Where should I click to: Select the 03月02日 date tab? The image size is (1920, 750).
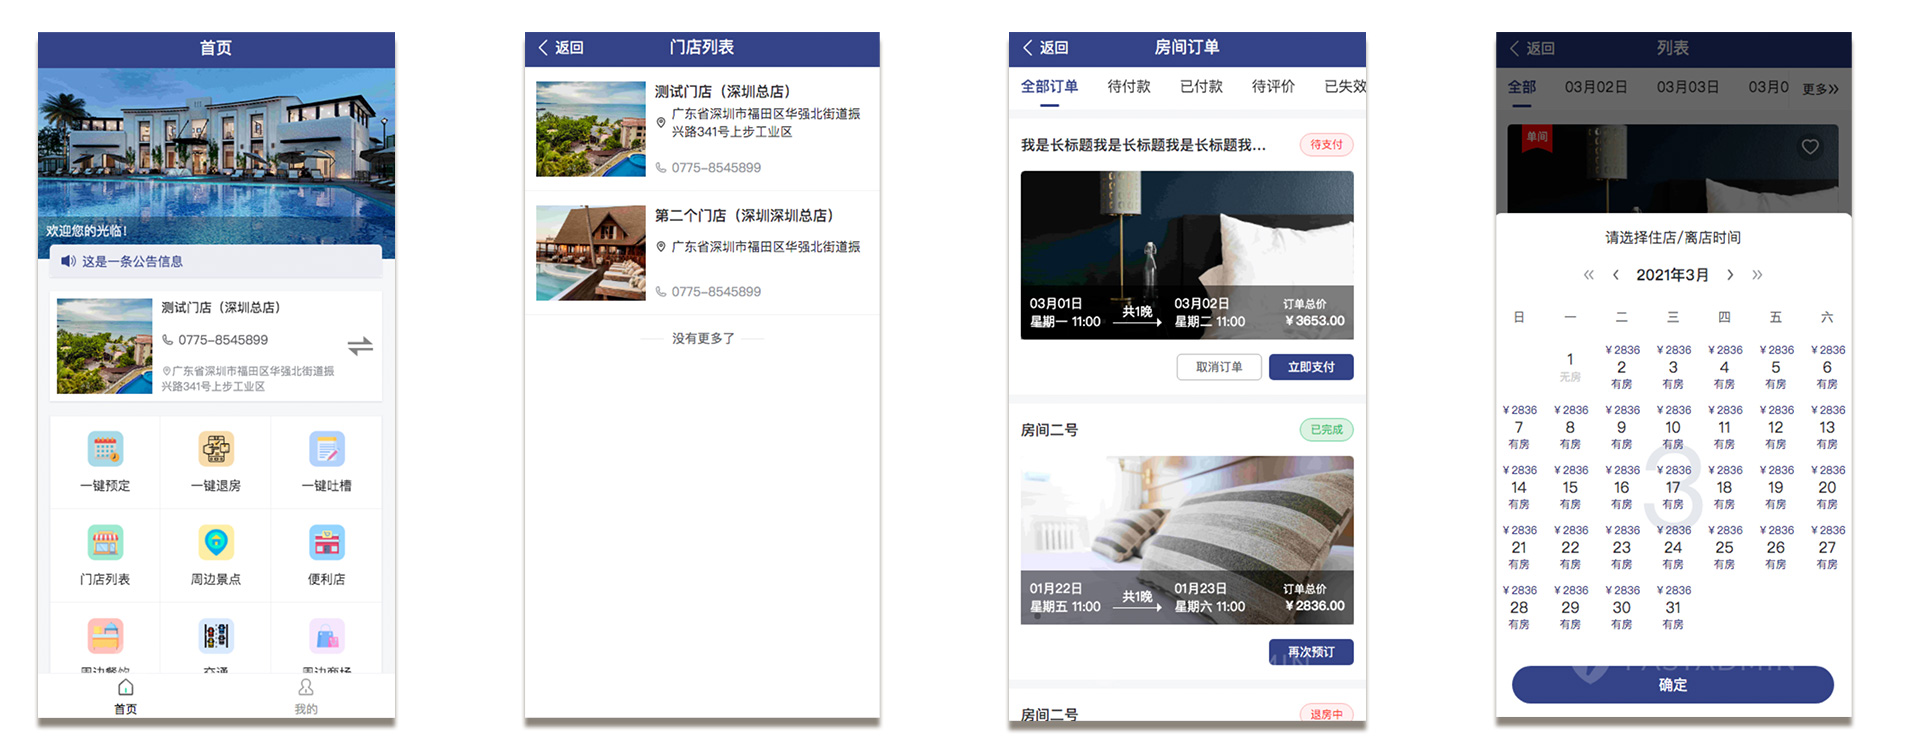1596,87
